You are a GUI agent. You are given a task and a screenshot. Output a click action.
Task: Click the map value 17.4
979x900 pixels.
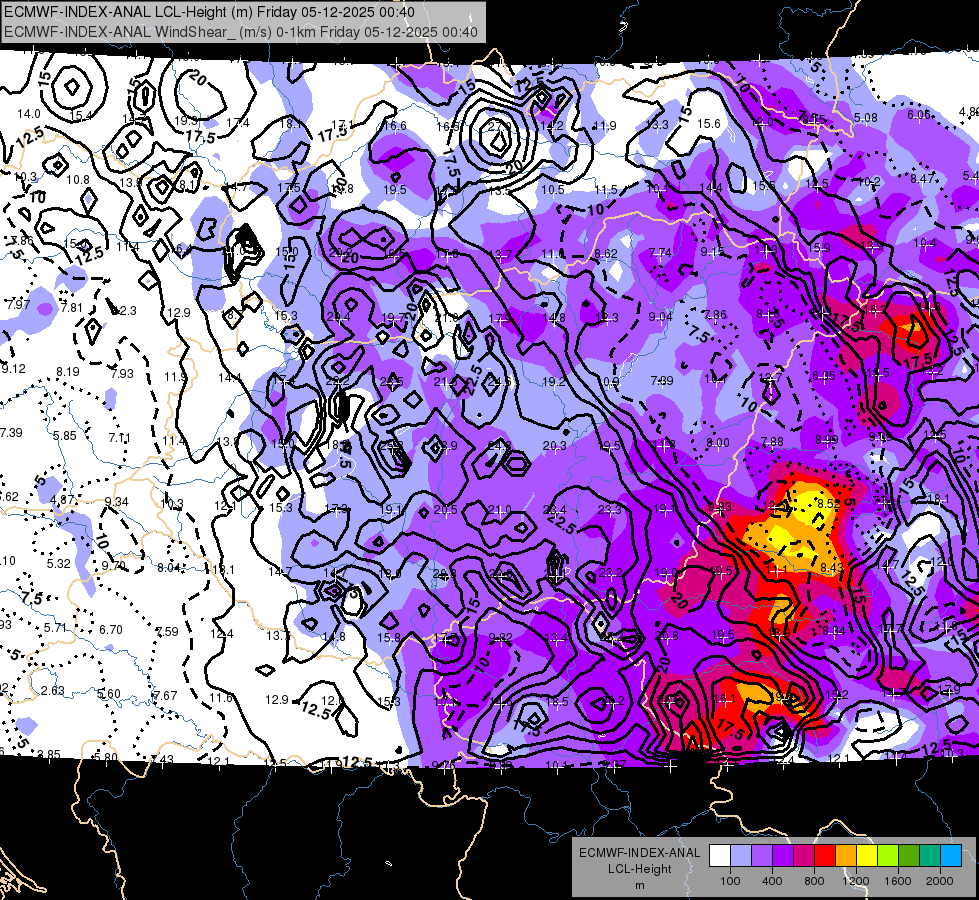238,122
